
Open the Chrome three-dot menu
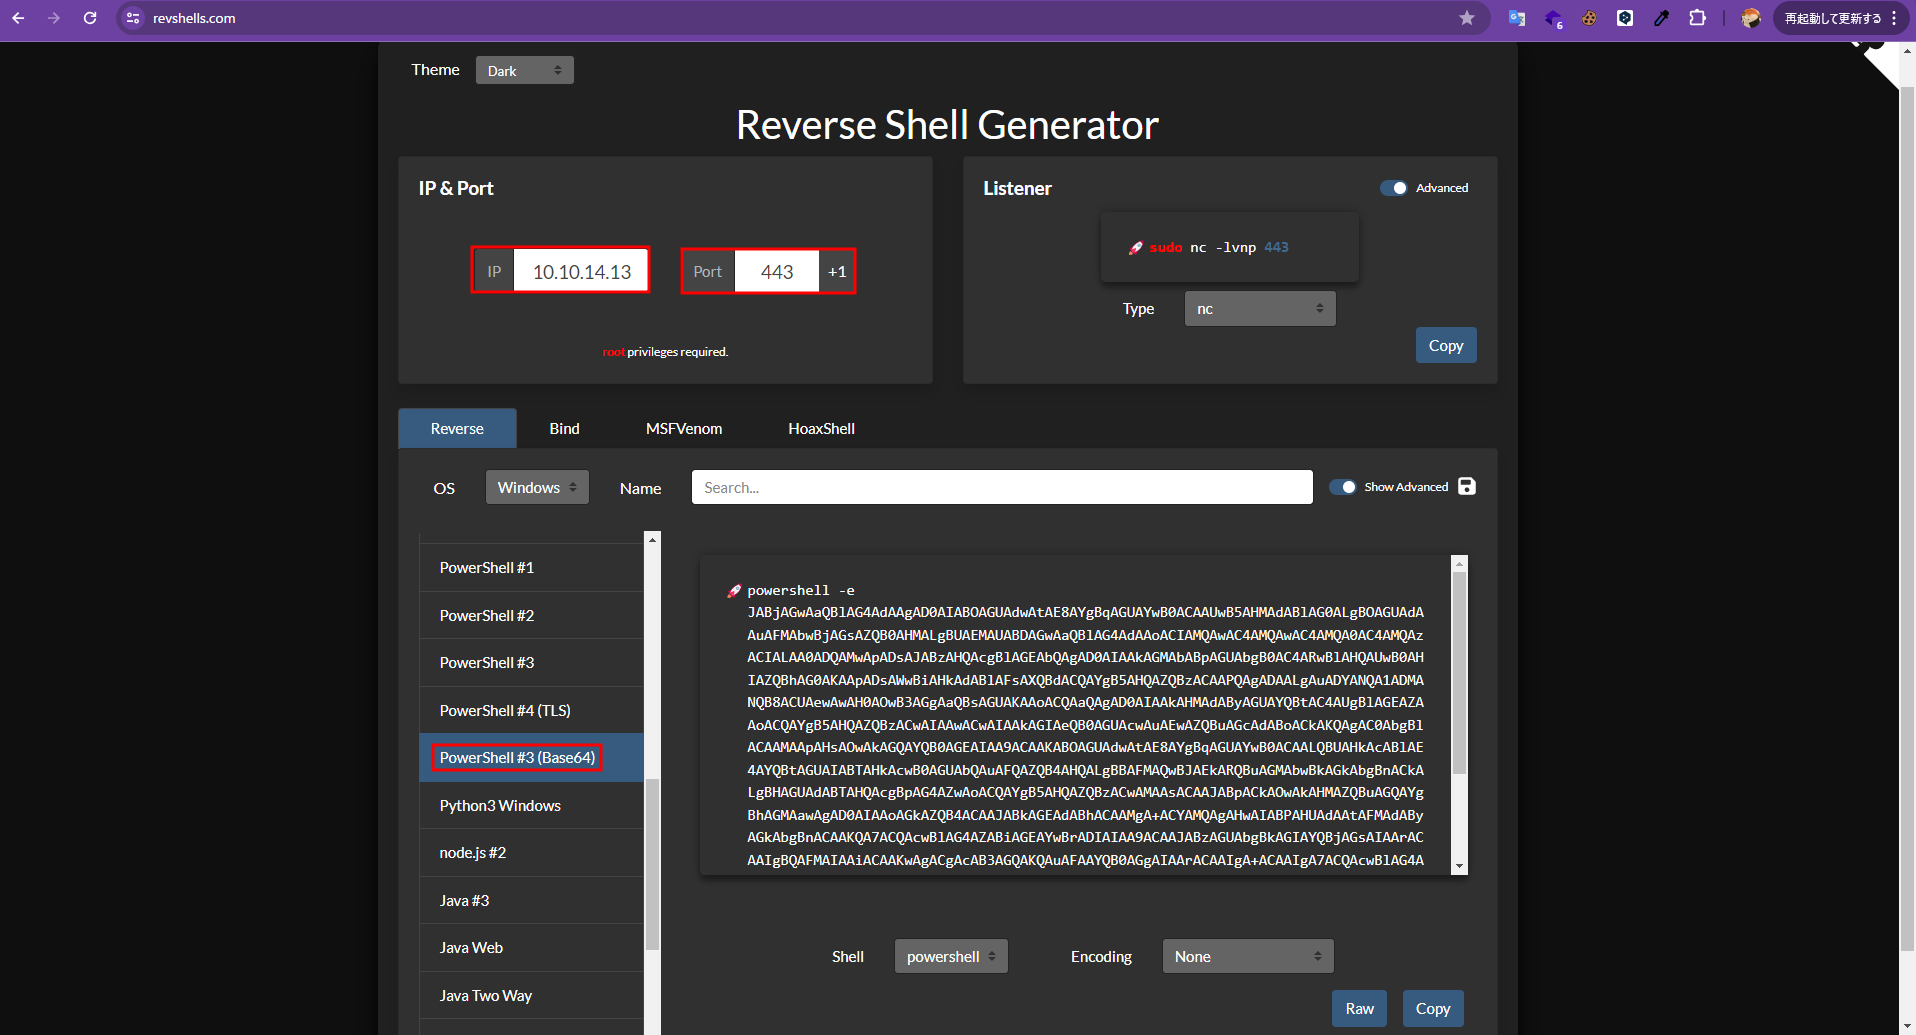(1894, 18)
